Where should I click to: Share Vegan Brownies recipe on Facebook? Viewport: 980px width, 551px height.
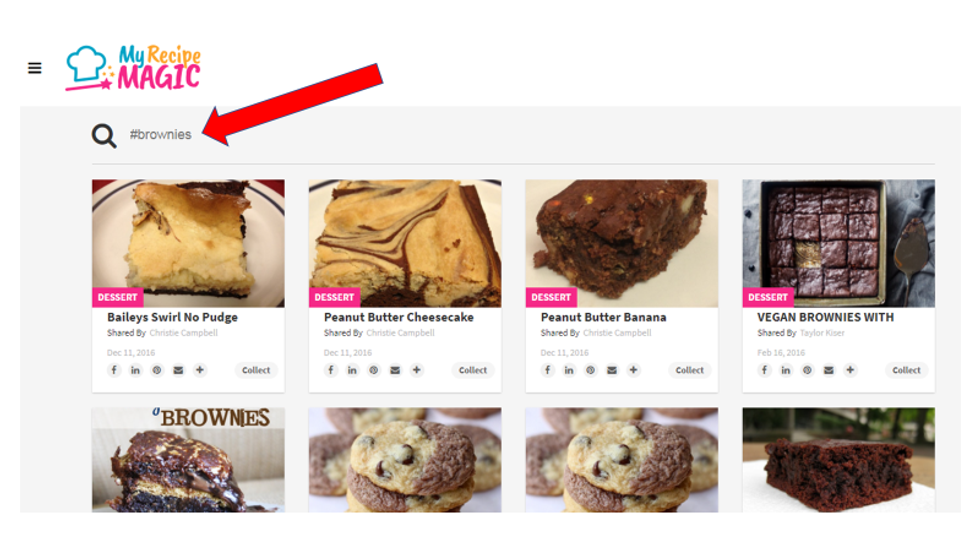(764, 370)
